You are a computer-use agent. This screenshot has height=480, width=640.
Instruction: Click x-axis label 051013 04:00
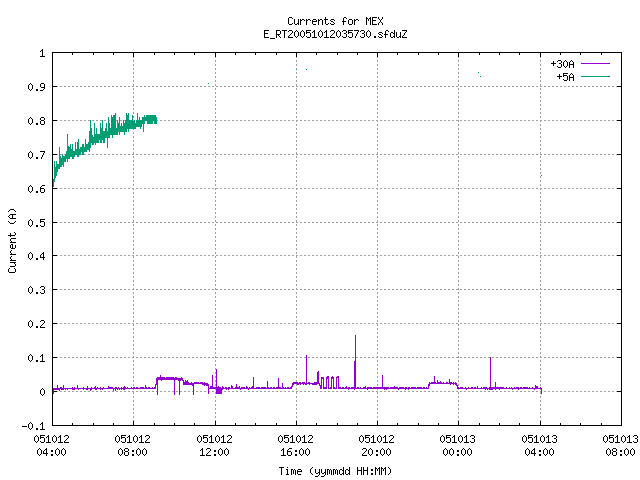539,445
